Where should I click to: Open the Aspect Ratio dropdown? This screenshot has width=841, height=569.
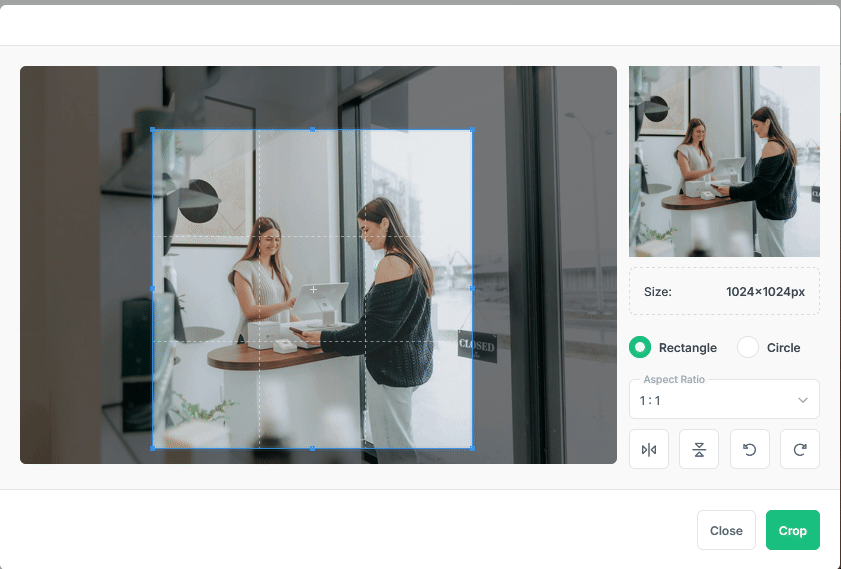[x=724, y=400]
